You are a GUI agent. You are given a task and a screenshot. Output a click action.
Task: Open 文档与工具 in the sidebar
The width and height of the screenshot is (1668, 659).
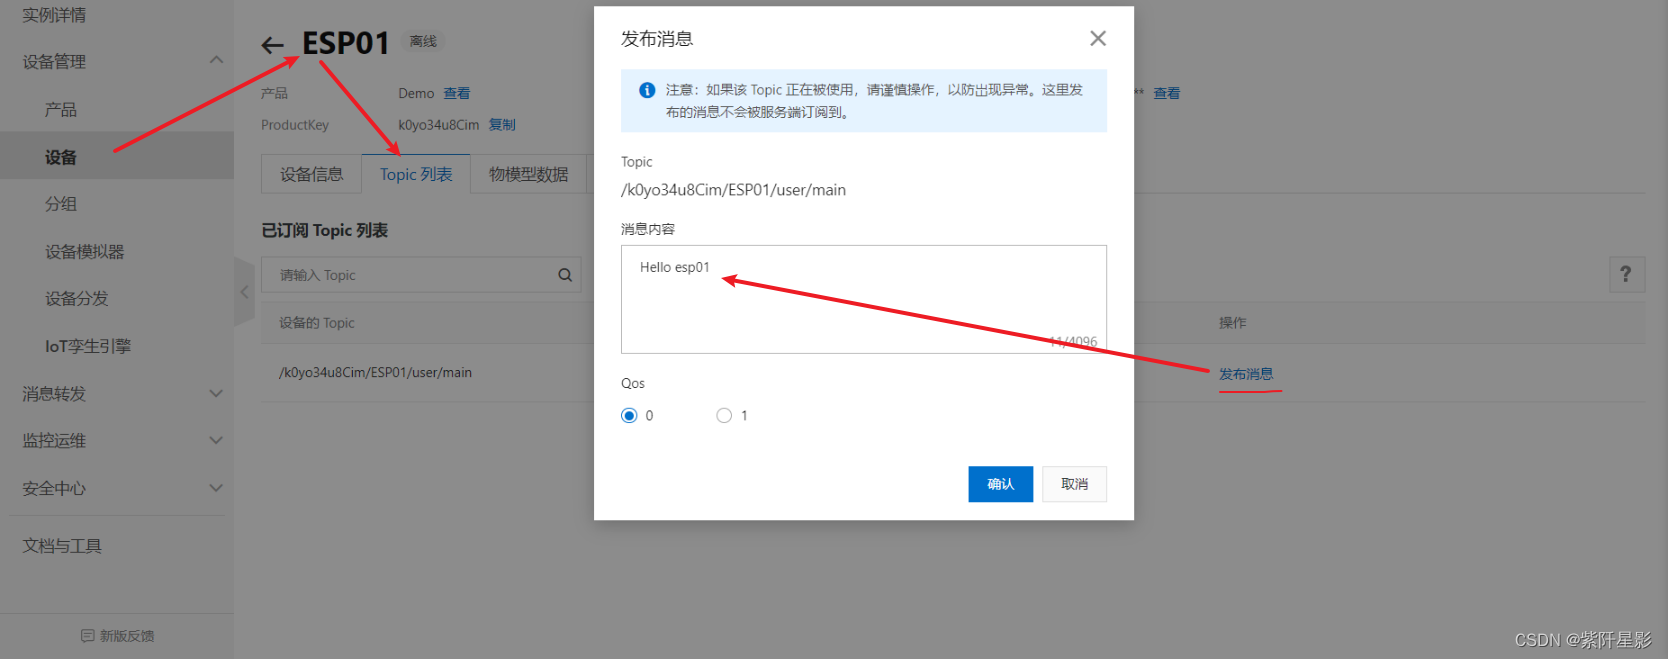[x=62, y=546]
